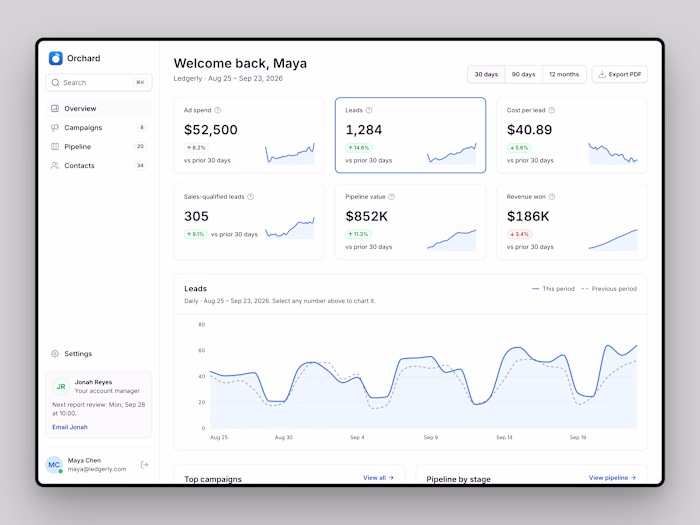Click the Aug 30 axis label
This screenshot has width=700, height=525.
pyautogui.click(x=284, y=438)
